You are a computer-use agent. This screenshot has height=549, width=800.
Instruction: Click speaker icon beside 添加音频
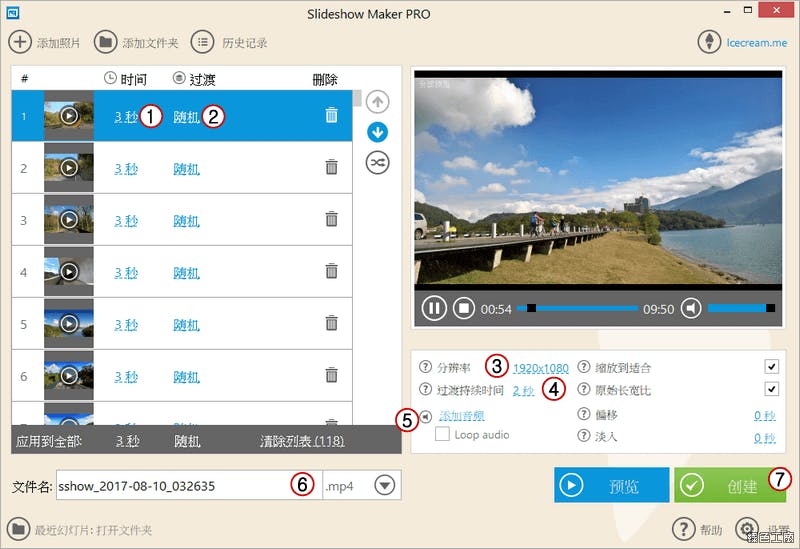click(426, 416)
